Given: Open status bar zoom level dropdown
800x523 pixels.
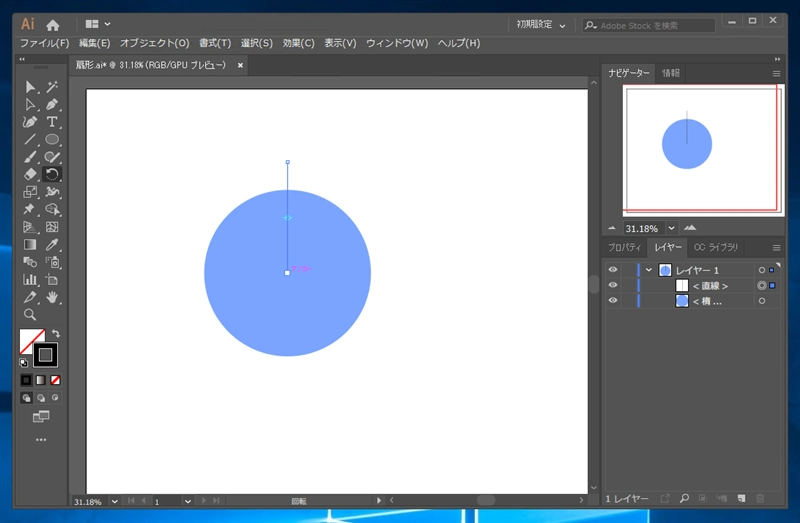Looking at the screenshot, I should tap(114, 502).
